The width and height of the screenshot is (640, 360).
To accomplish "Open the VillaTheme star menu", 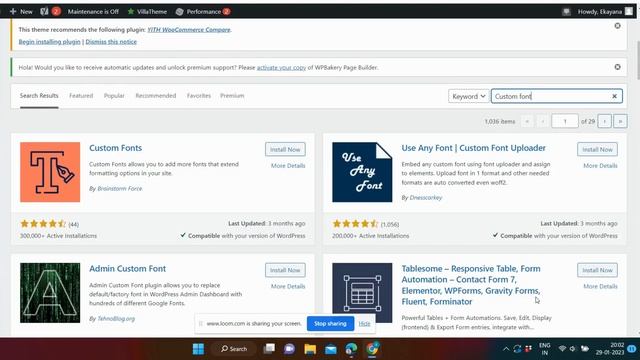I will coord(147,11).
